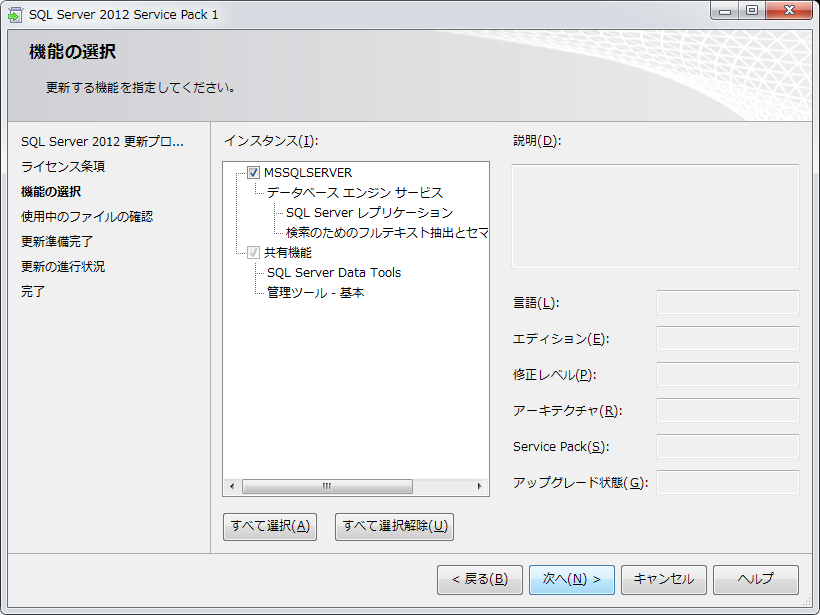Click the horizontal scrollbar right arrow

[479, 487]
